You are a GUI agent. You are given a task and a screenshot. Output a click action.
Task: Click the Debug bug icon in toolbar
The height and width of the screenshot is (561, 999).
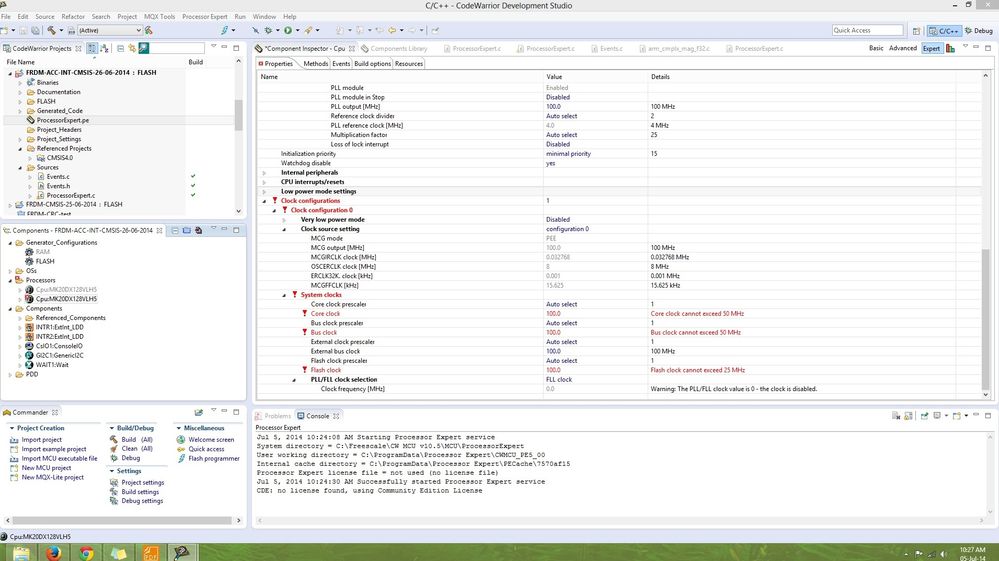coord(268,31)
